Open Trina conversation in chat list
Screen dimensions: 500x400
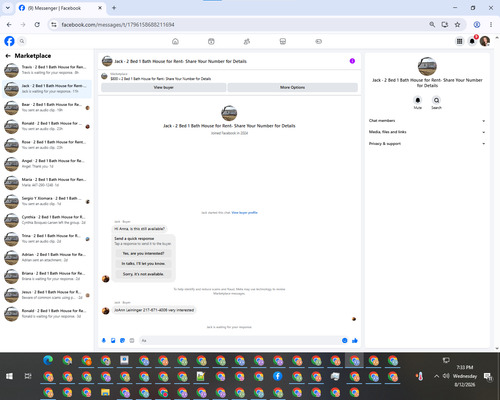(x=47, y=239)
